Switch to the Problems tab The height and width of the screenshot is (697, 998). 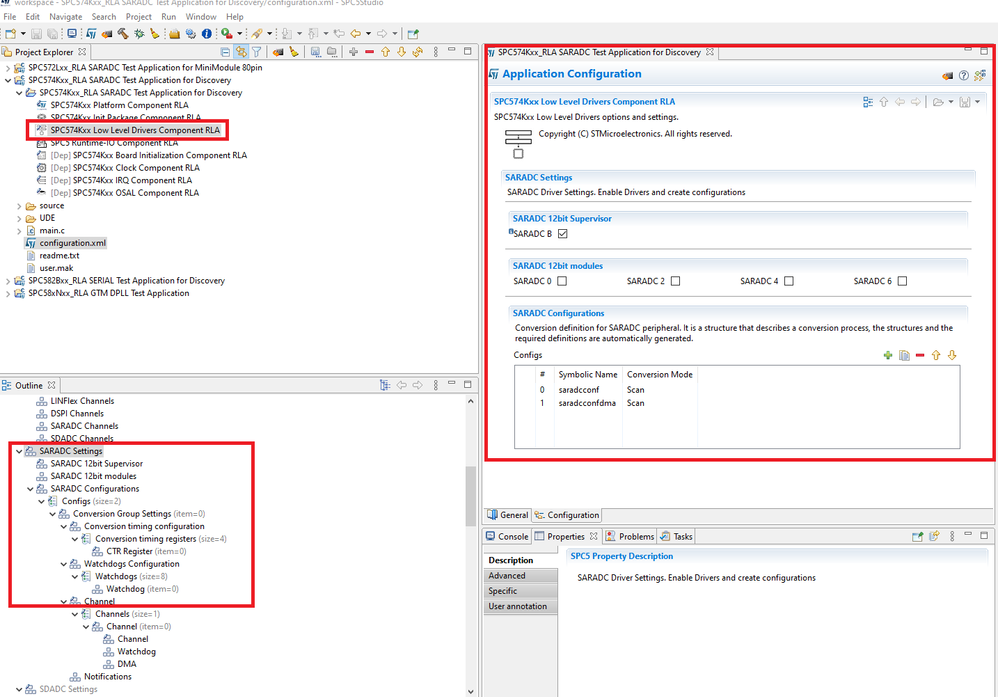point(630,537)
